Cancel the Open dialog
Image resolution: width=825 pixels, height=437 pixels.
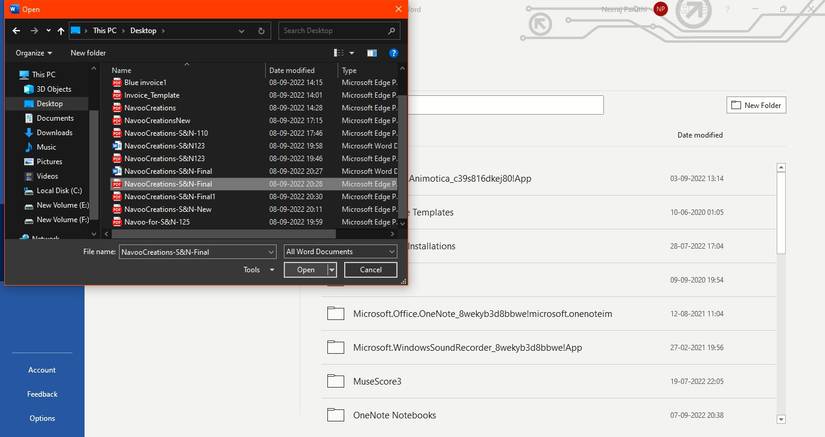point(370,270)
